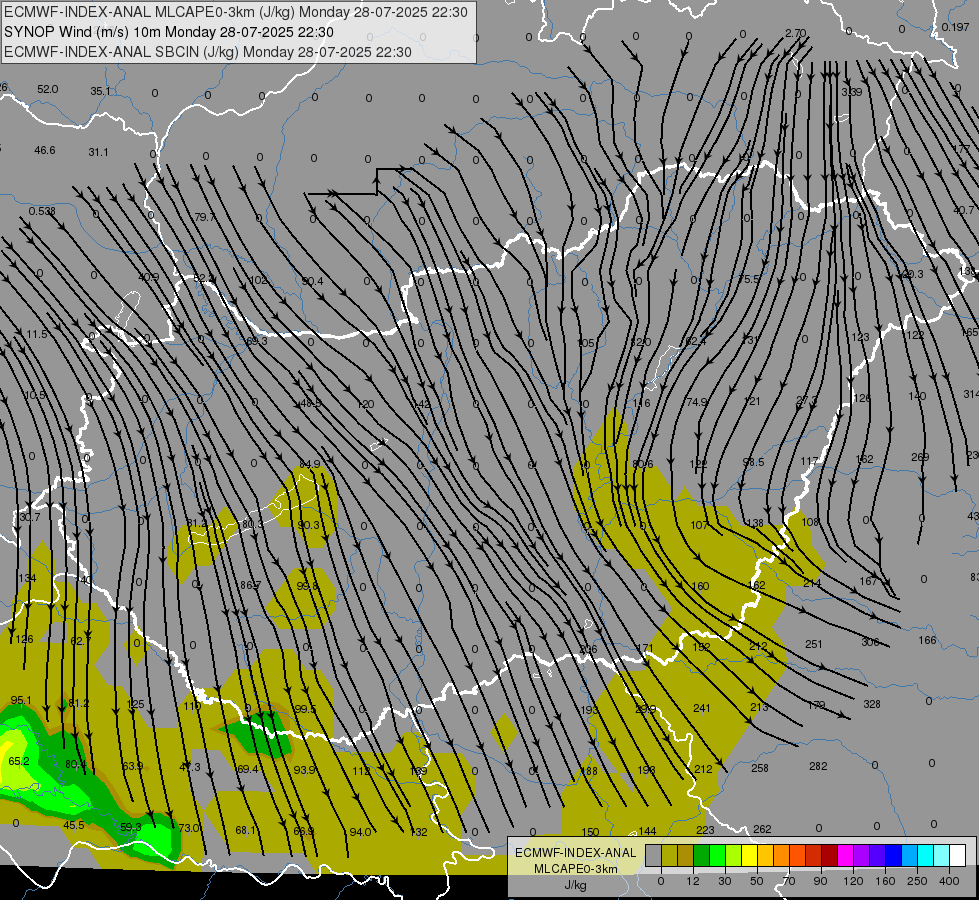Click the pure blue swatch right of 160
Image resolution: width=979 pixels, height=900 pixels.
pos(893,856)
